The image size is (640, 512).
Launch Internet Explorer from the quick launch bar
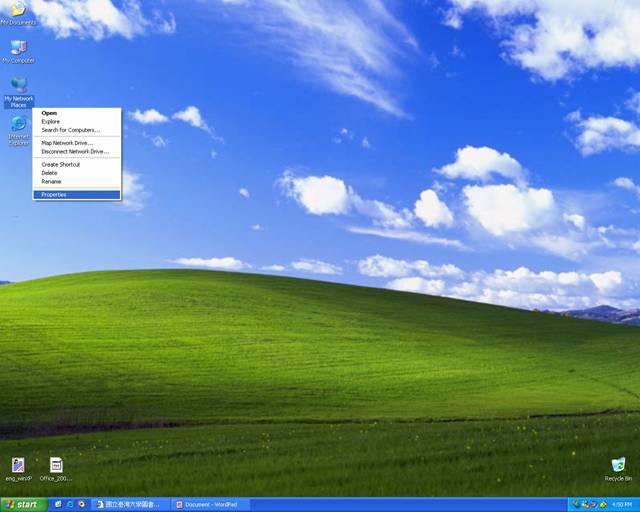click(x=70, y=504)
